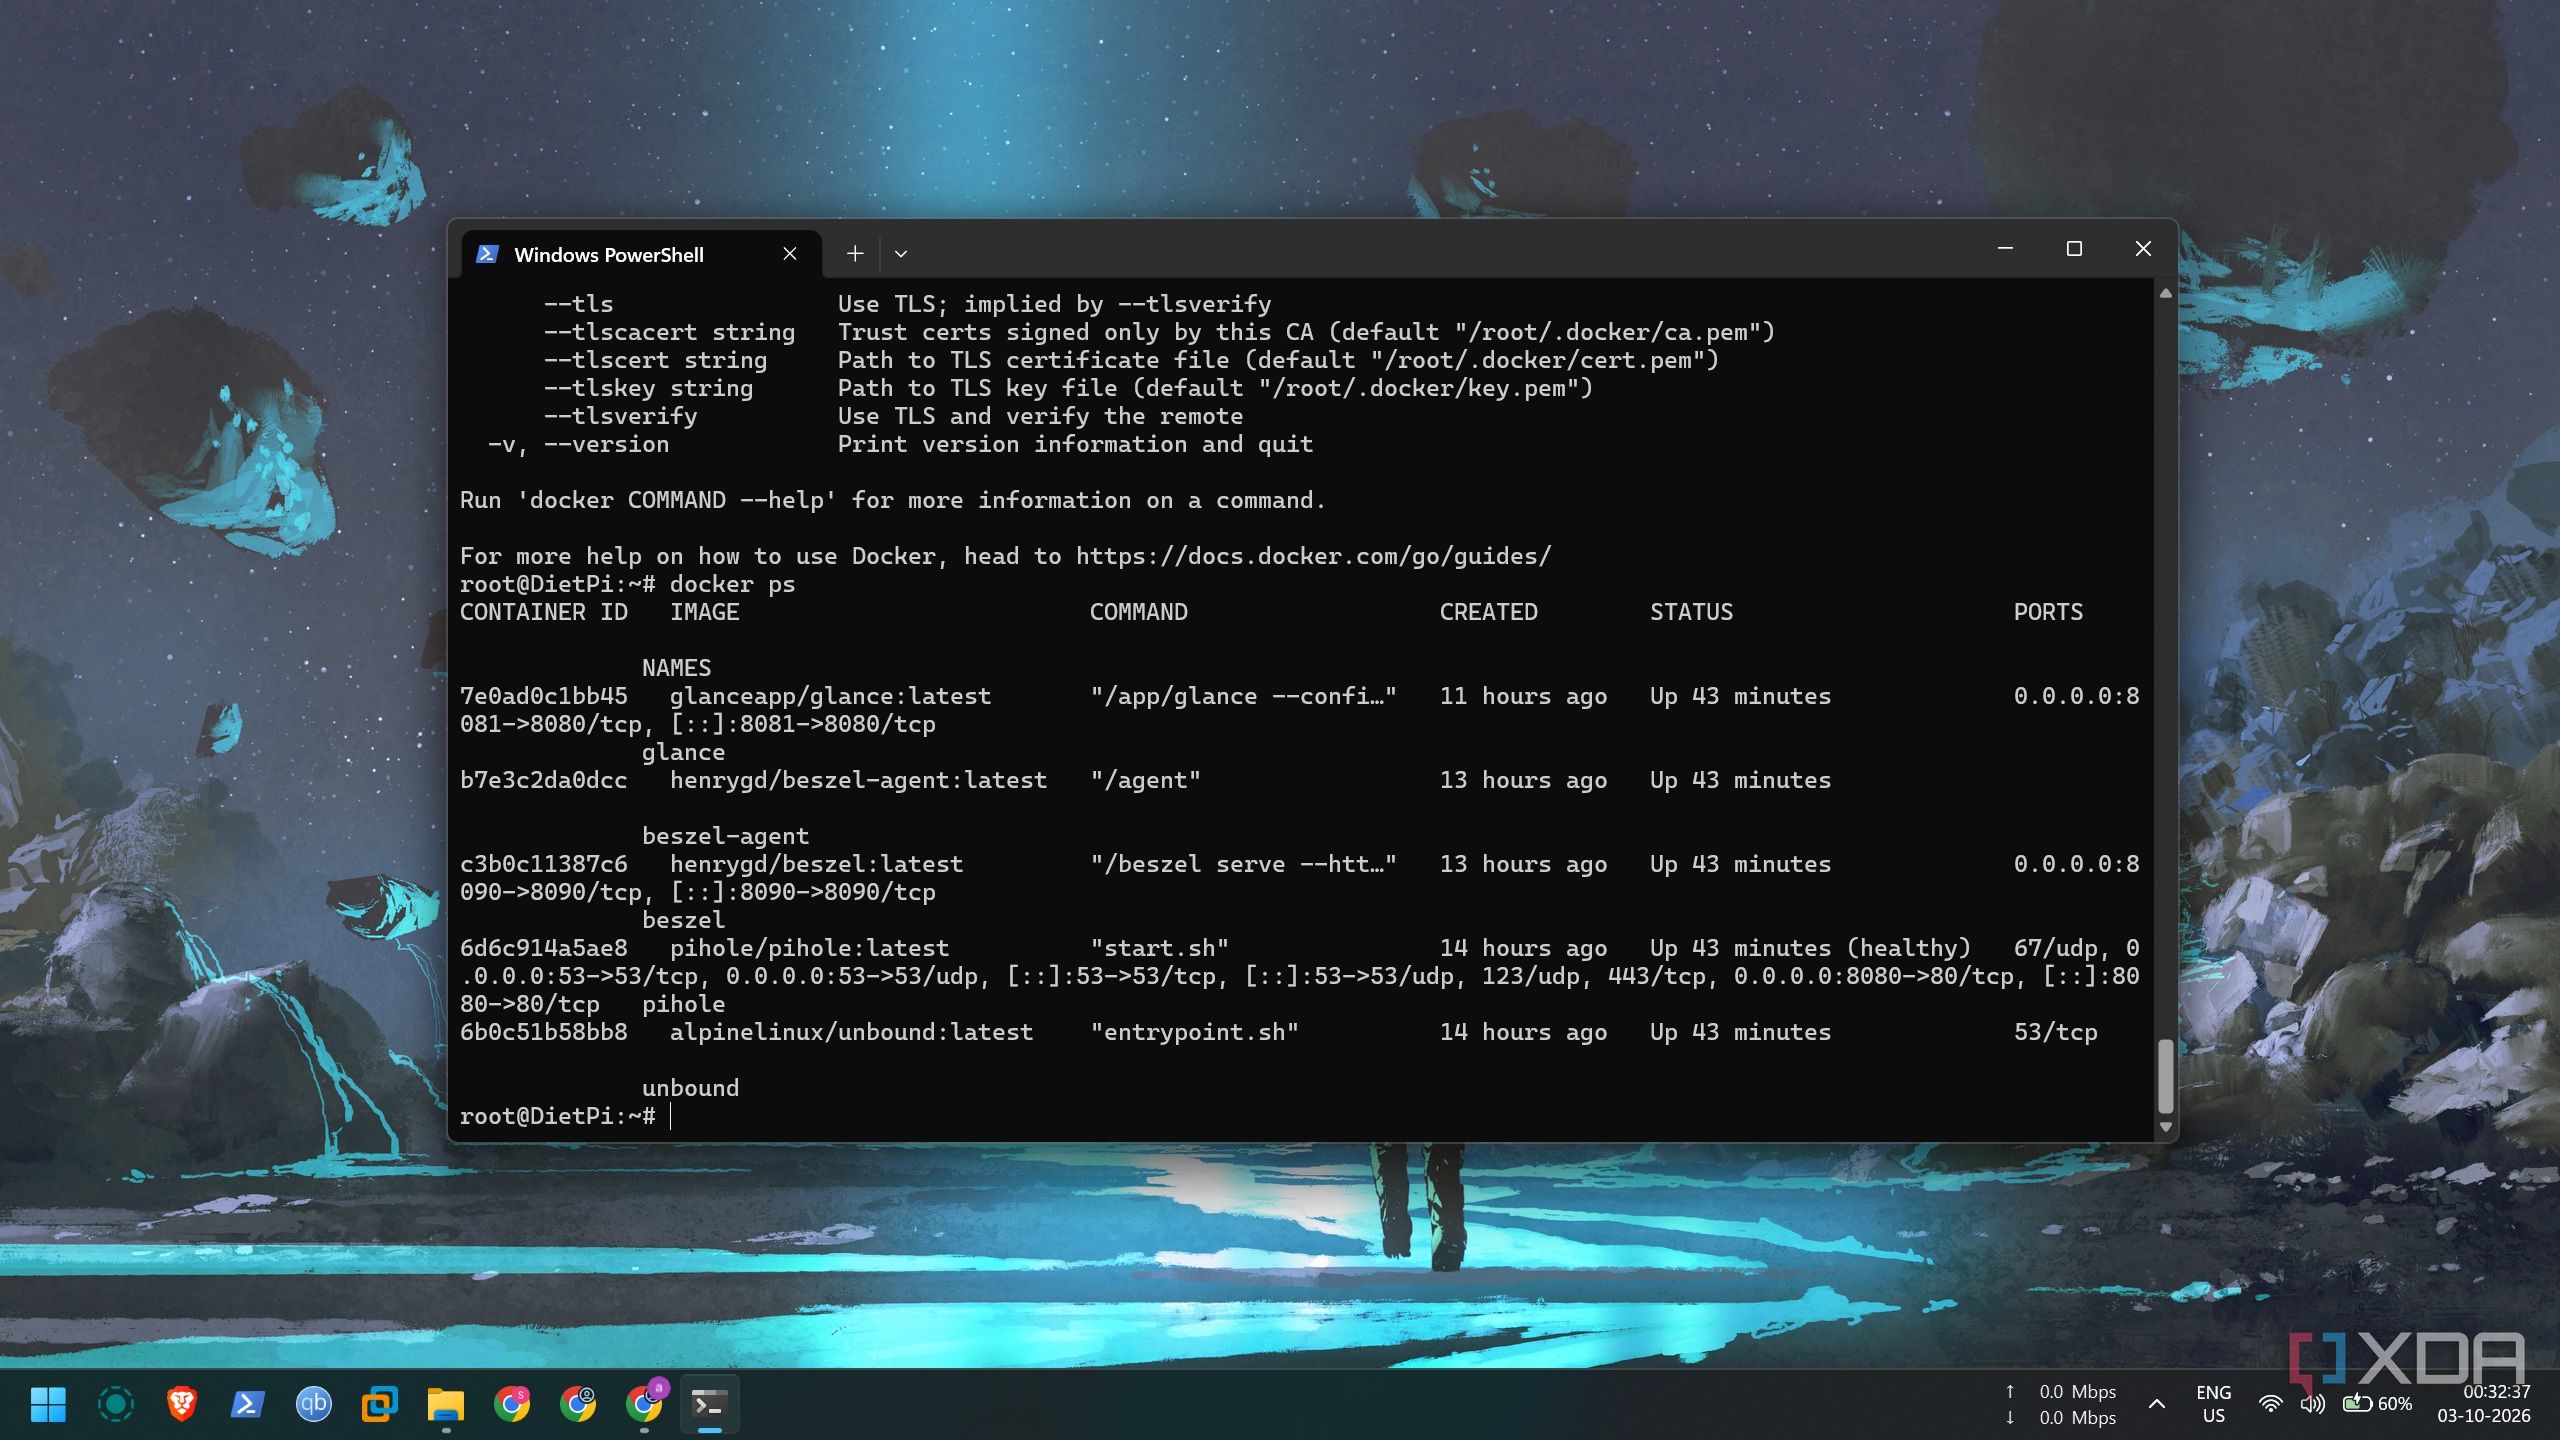The width and height of the screenshot is (2560, 1440).
Task: Click the final root@DietPi prompt line
Action: point(558,1116)
